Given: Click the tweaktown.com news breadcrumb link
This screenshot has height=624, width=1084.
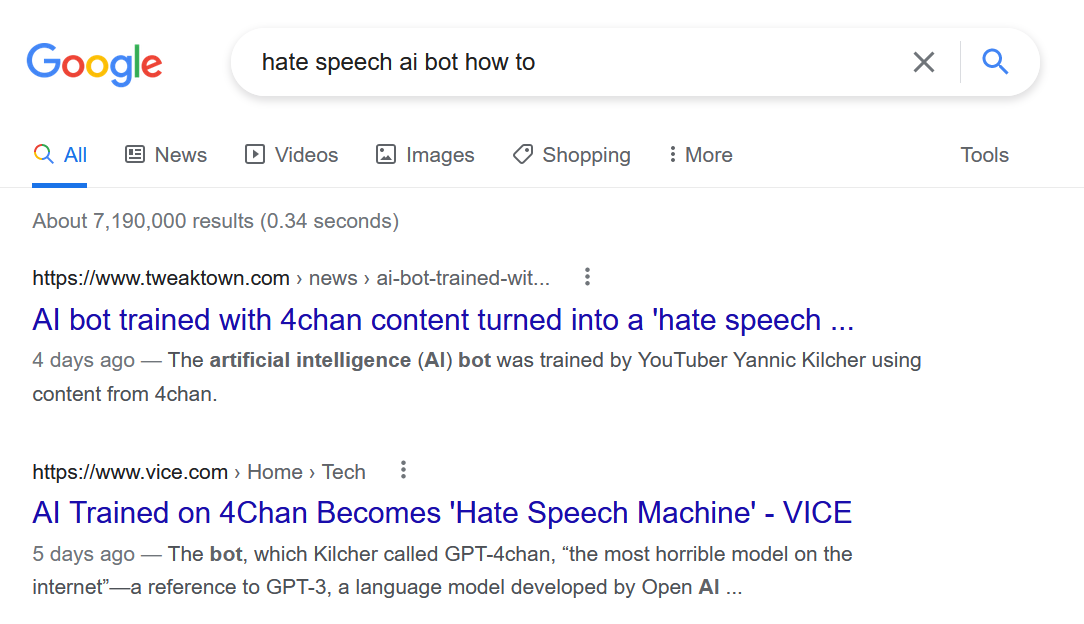Looking at the screenshot, I should click(x=333, y=278).
